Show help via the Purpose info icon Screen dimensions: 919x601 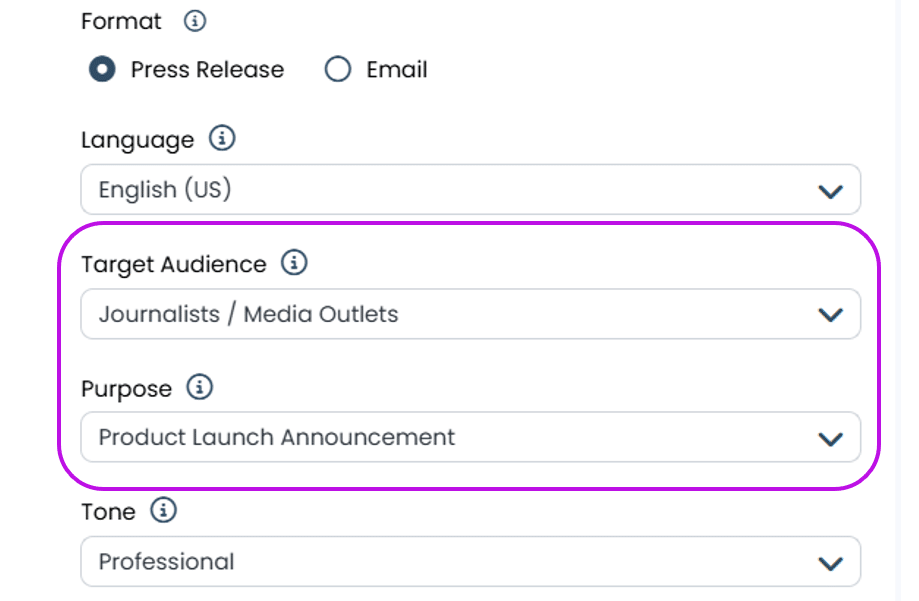click(x=200, y=387)
